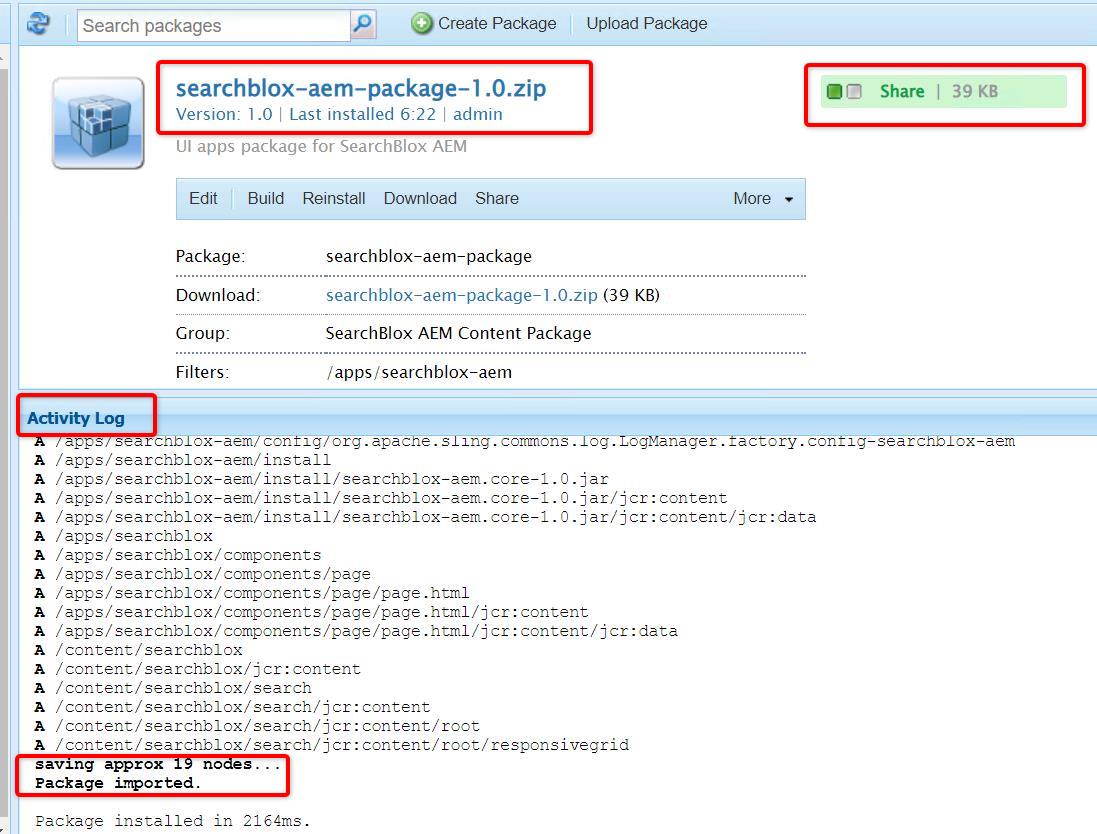Click the green status square indicator

coord(834,92)
